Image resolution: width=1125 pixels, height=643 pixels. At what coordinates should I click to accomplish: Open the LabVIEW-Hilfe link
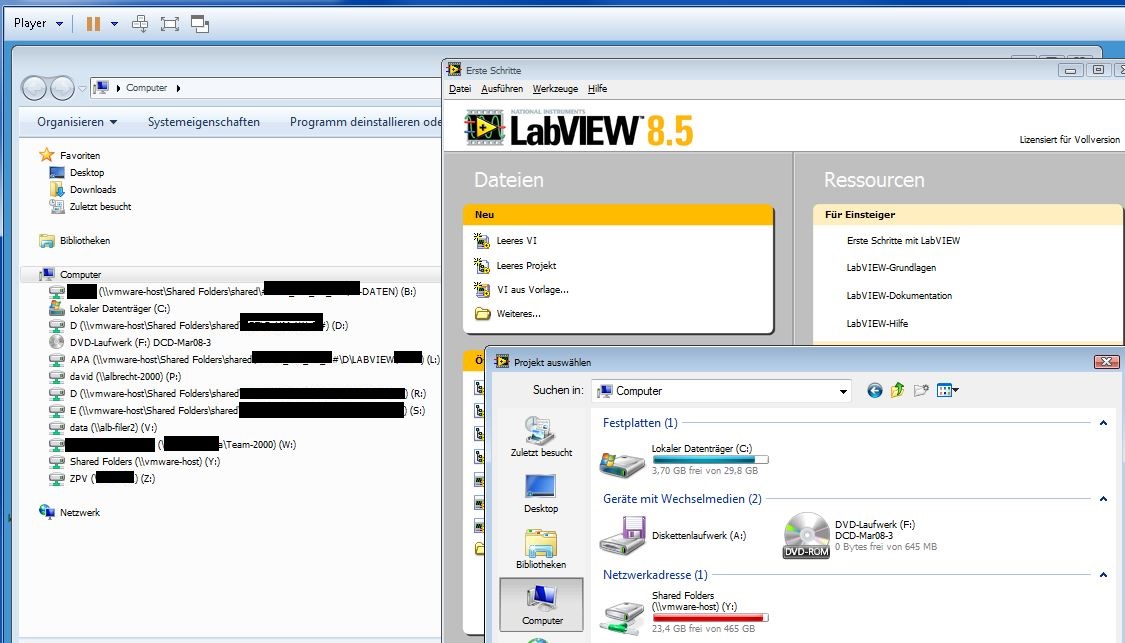click(x=877, y=324)
